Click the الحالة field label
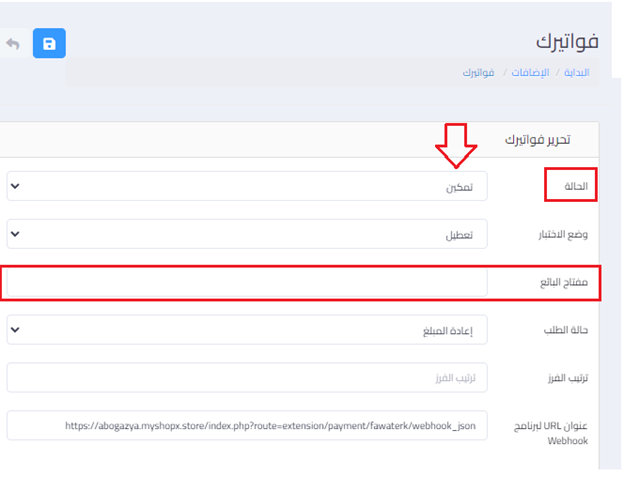 (x=571, y=186)
